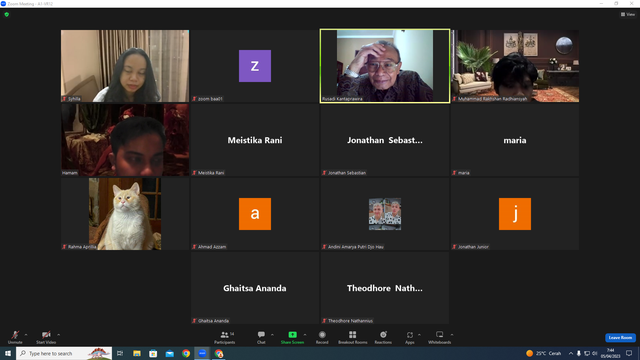Show hidden system tray icons
640x360 pixels.
click(571, 353)
